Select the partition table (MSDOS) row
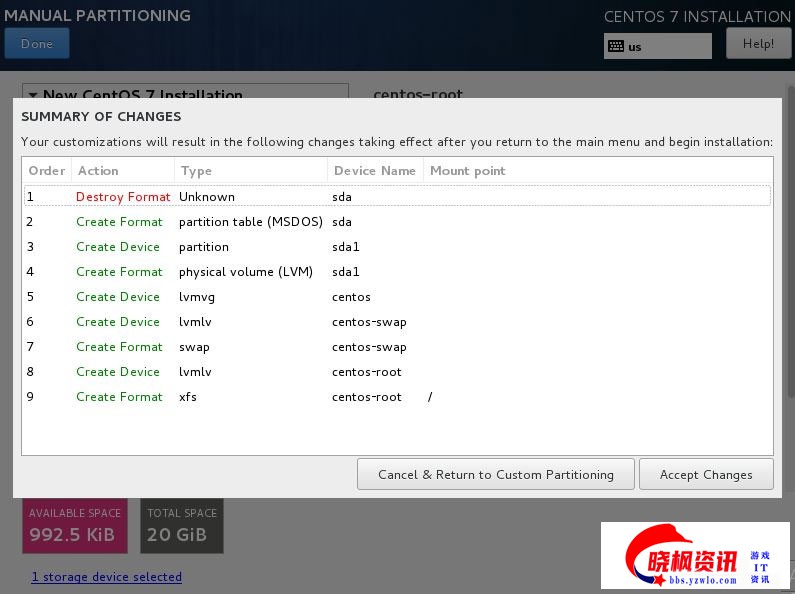Screen dimensions: 795x594 pyautogui.click(x=396, y=222)
